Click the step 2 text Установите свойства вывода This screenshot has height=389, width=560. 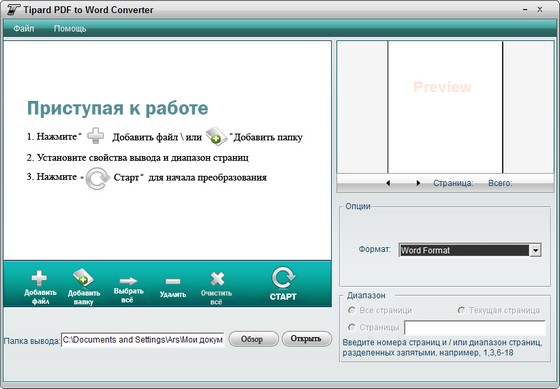click(x=138, y=158)
